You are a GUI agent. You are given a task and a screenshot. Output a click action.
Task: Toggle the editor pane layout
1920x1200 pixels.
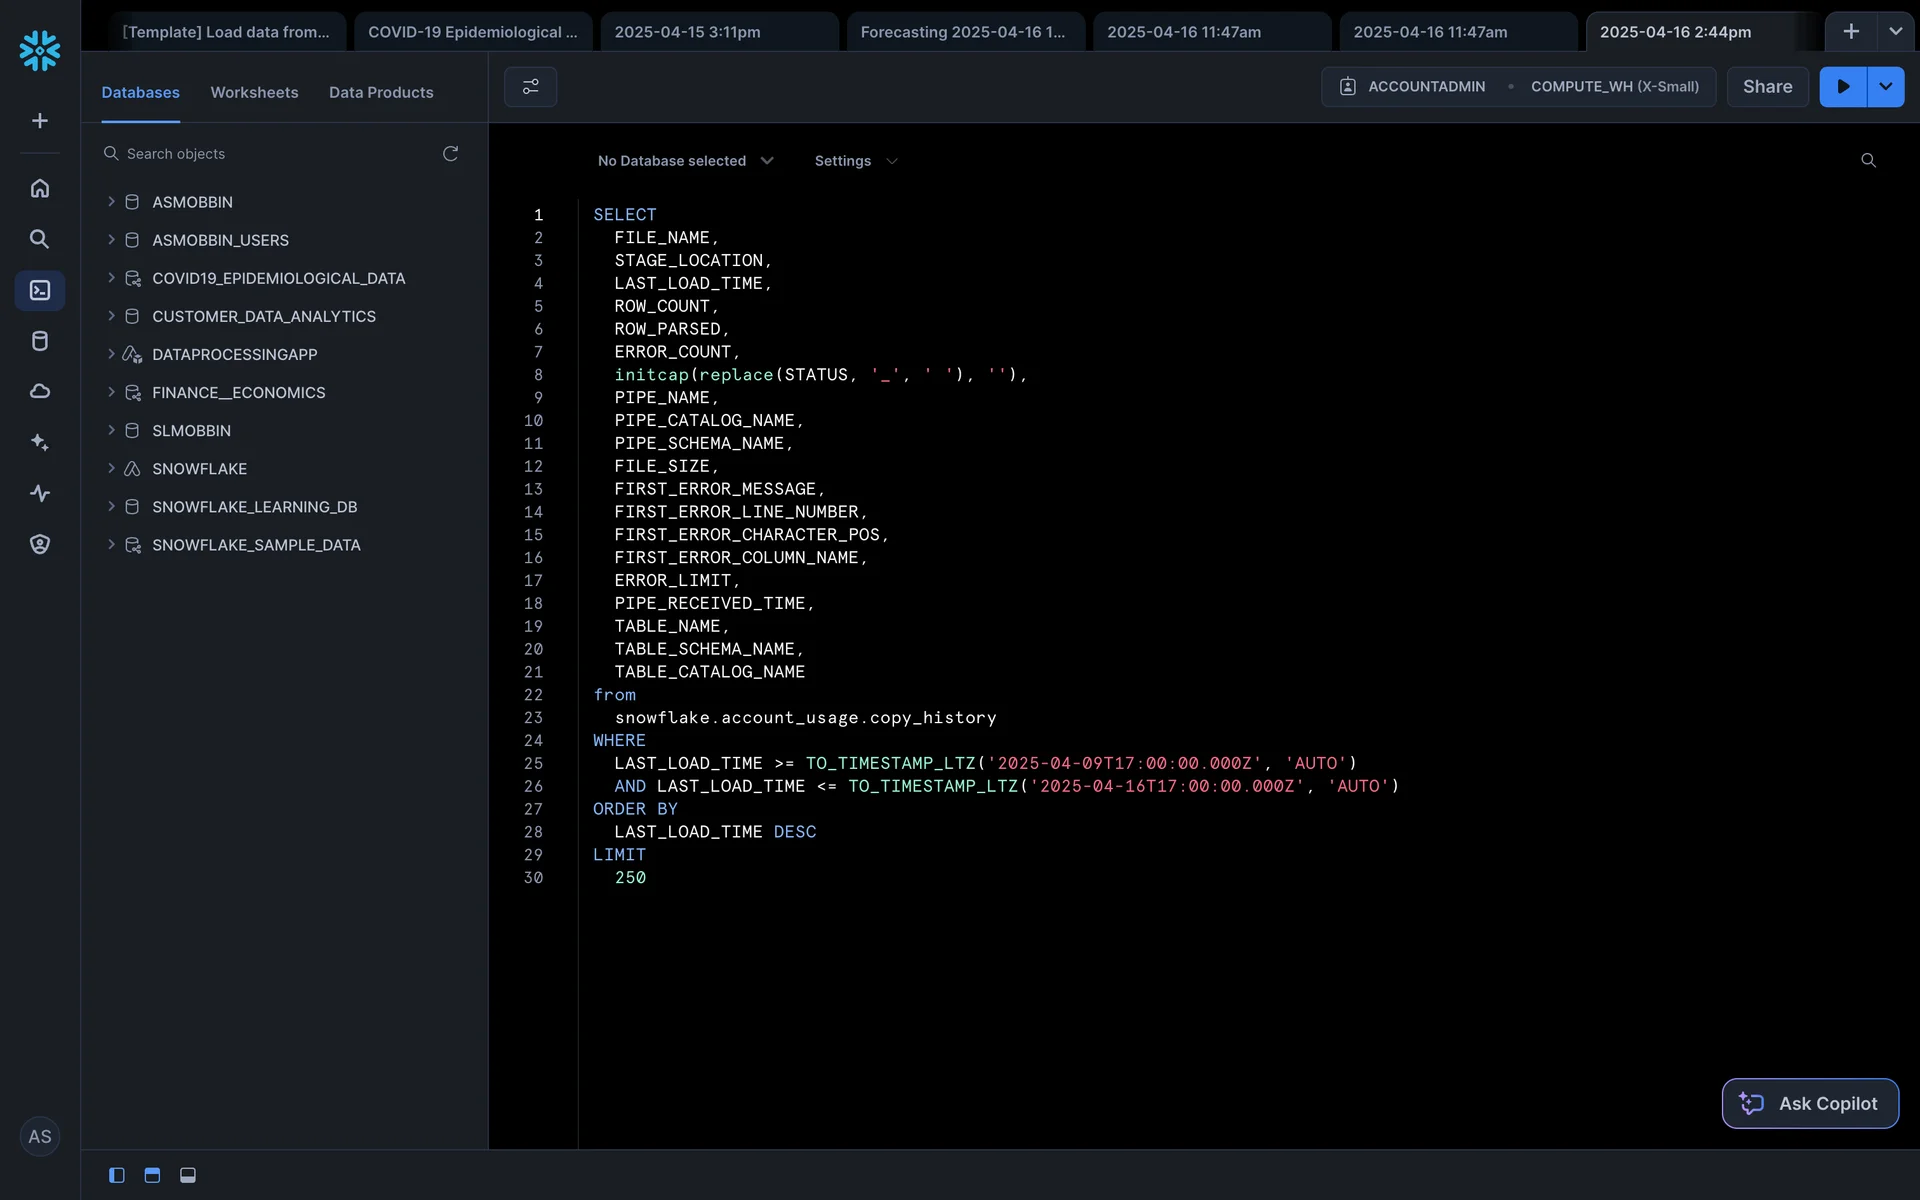click(152, 1175)
